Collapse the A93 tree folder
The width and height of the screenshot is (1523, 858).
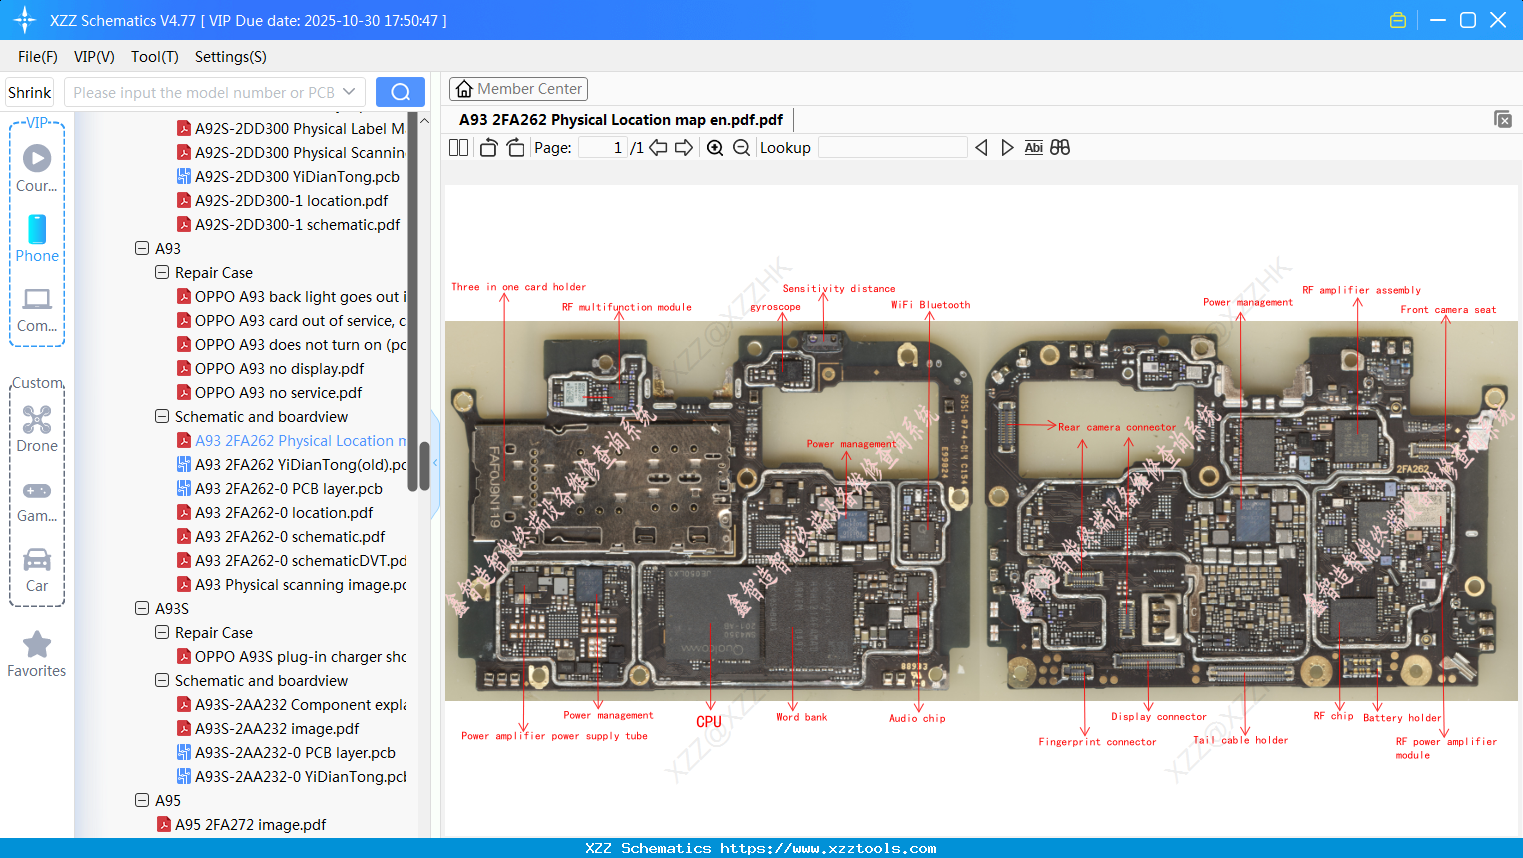click(142, 248)
